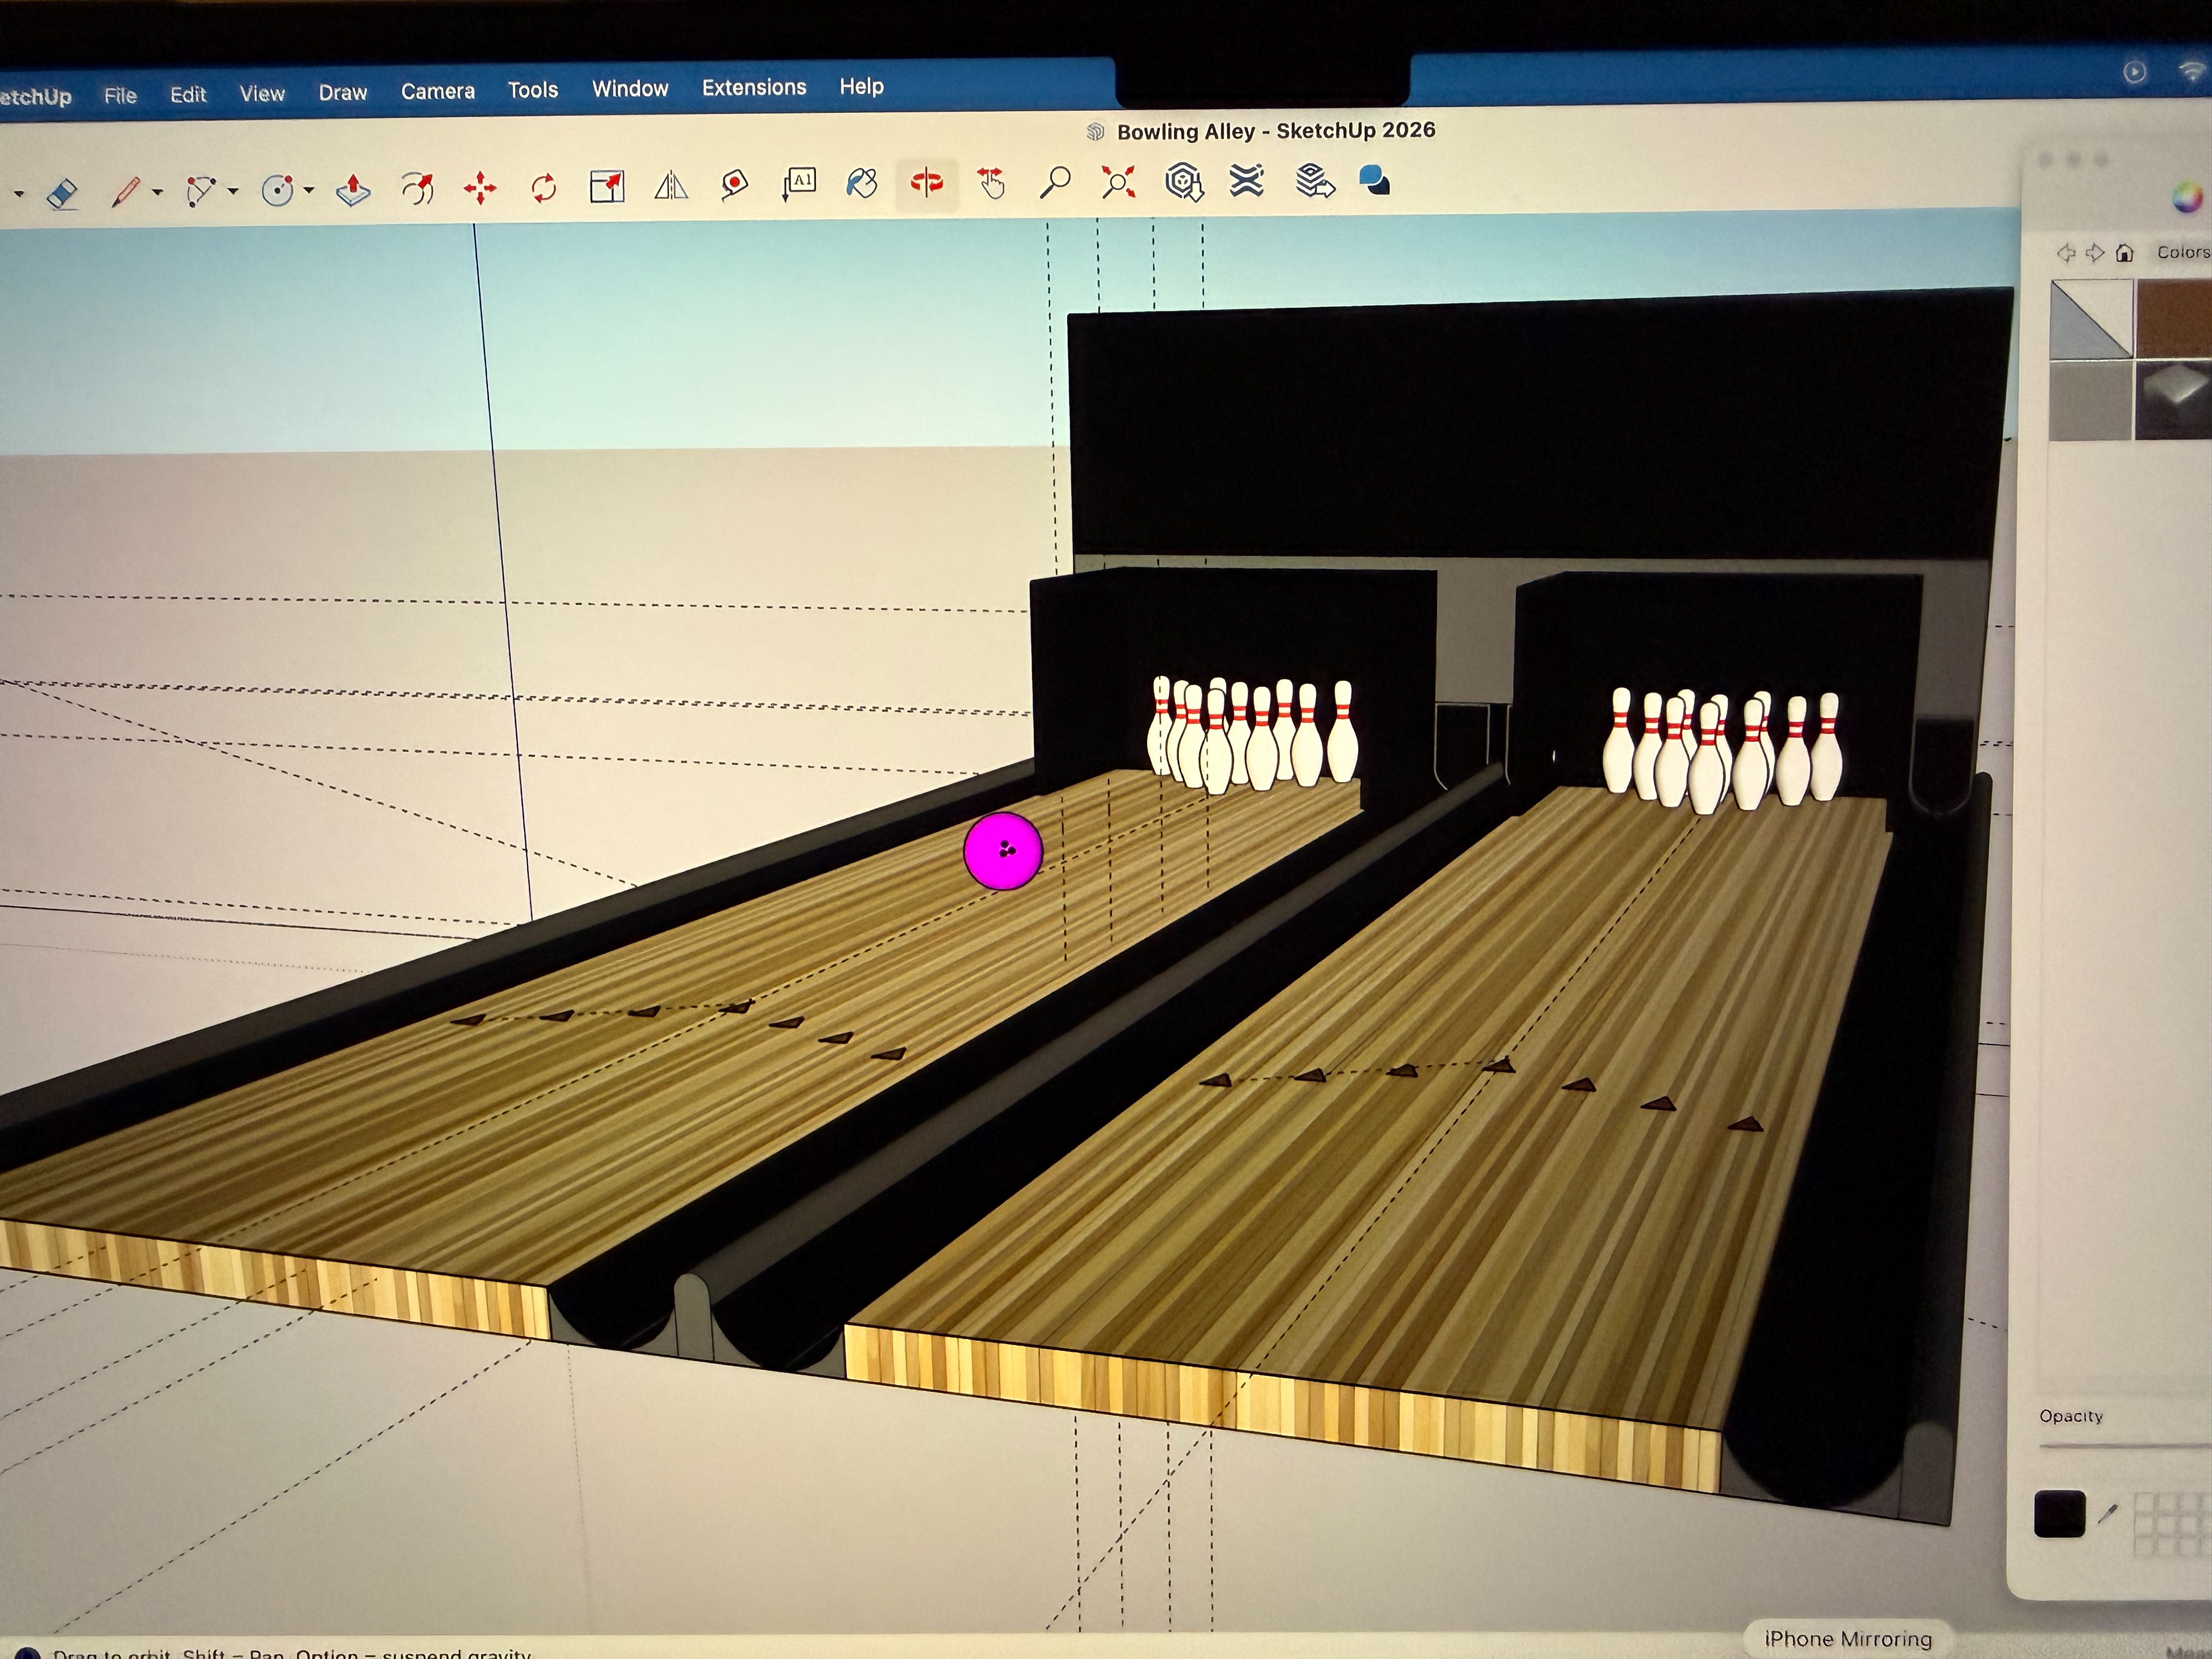Open the Arc tool dropdown arrow
This screenshot has width=2212, height=1659.
233,190
